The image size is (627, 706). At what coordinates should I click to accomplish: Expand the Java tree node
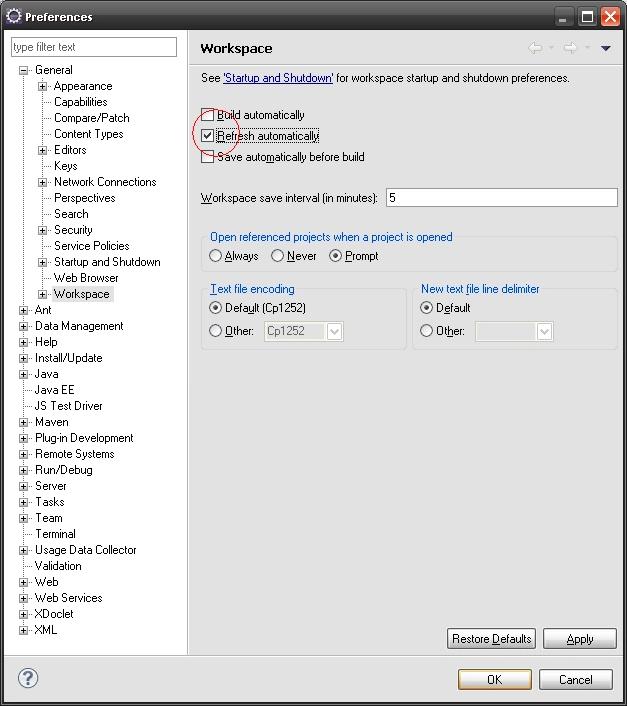(24, 374)
